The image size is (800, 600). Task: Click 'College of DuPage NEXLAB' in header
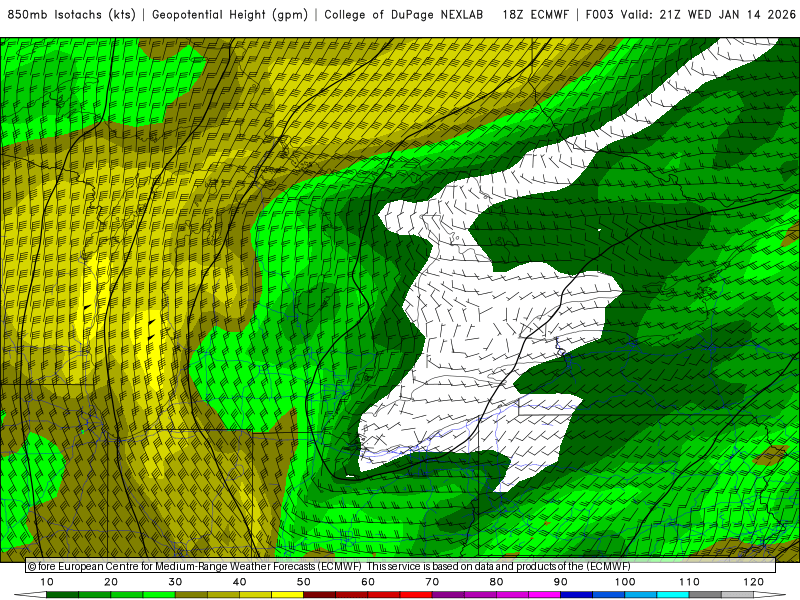pyautogui.click(x=404, y=15)
